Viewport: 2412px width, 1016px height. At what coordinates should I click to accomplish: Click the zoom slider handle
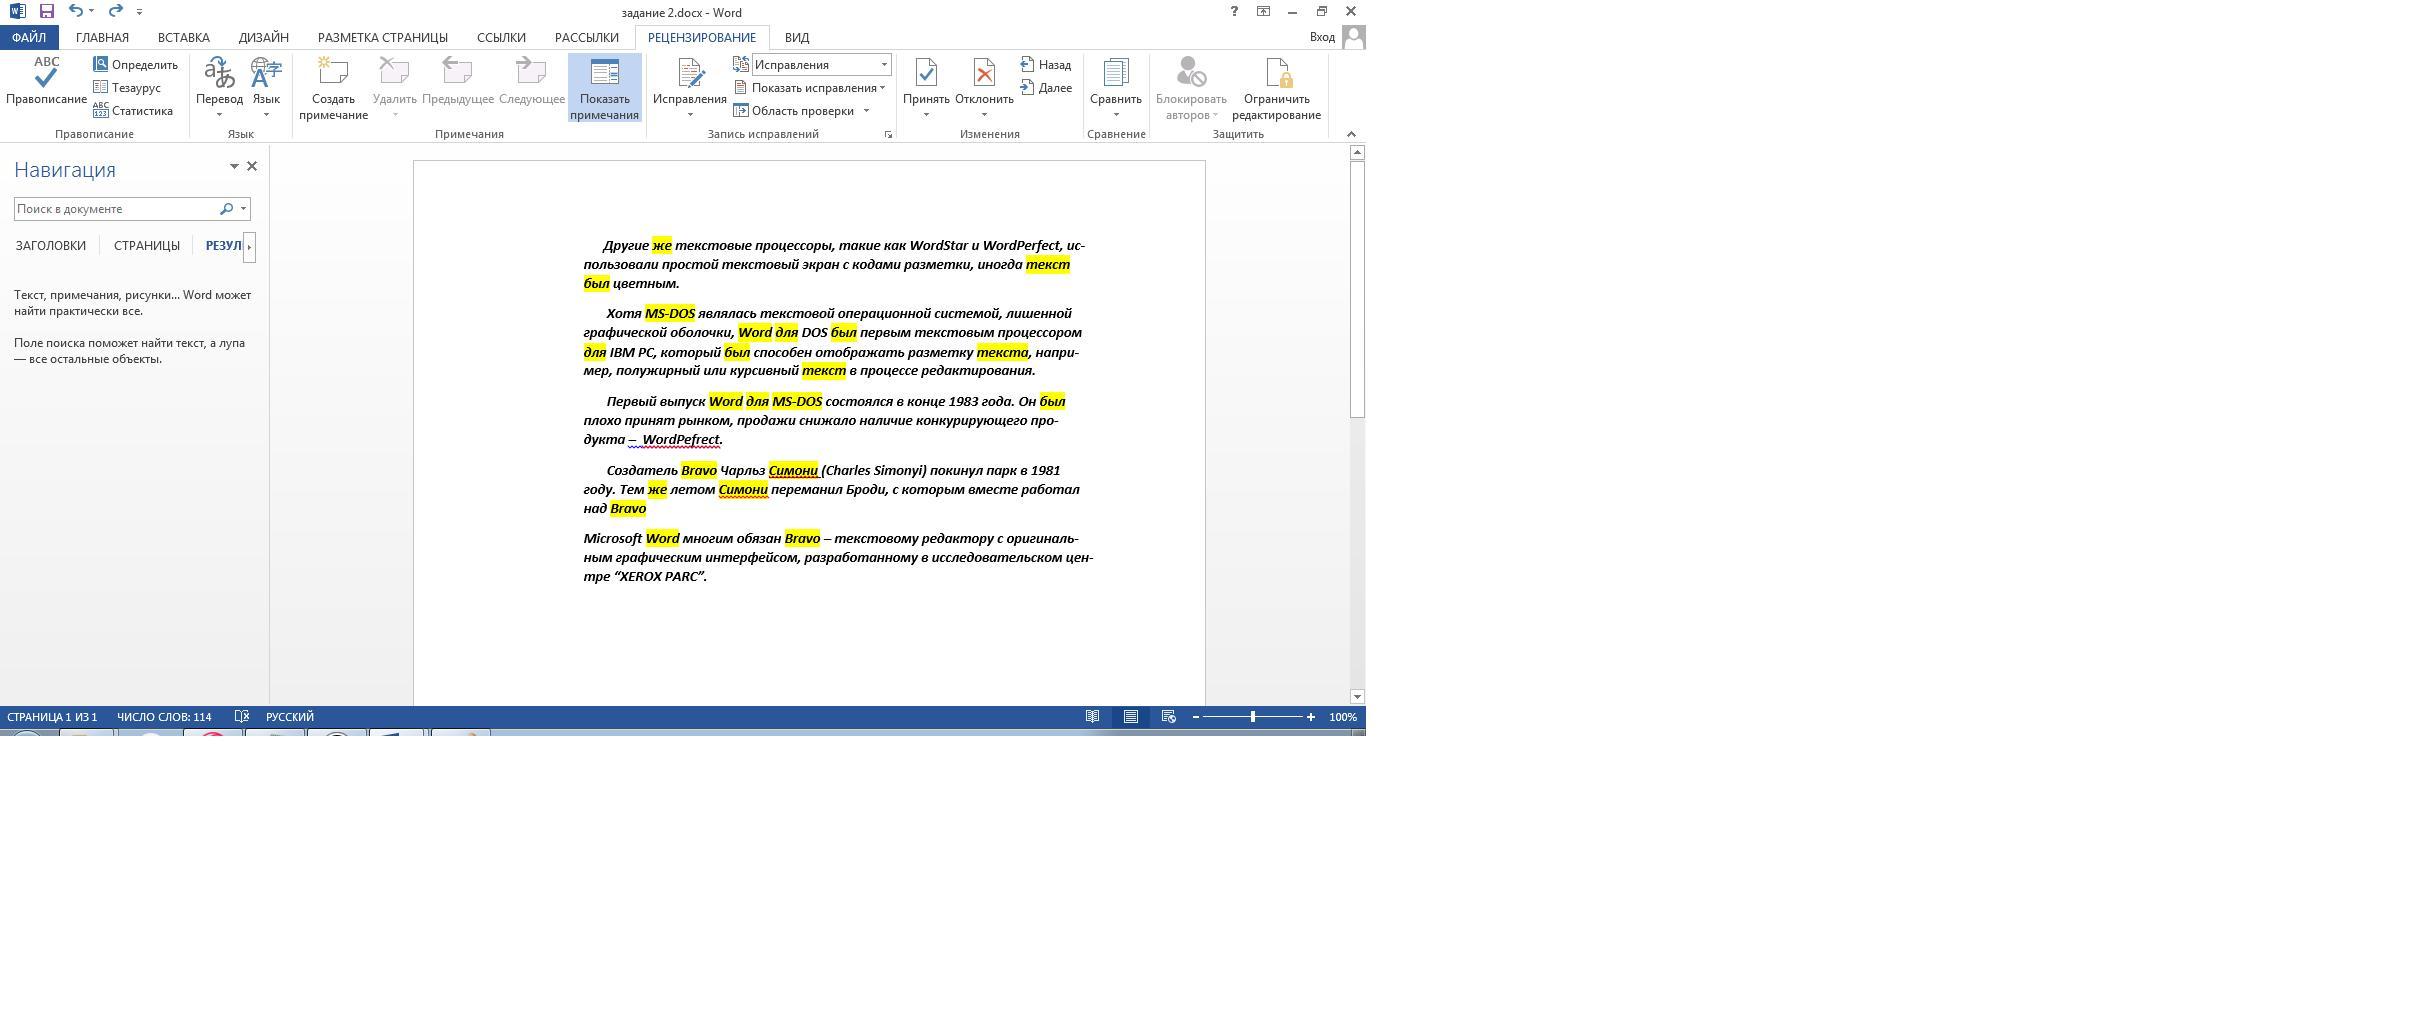[x=1253, y=717]
